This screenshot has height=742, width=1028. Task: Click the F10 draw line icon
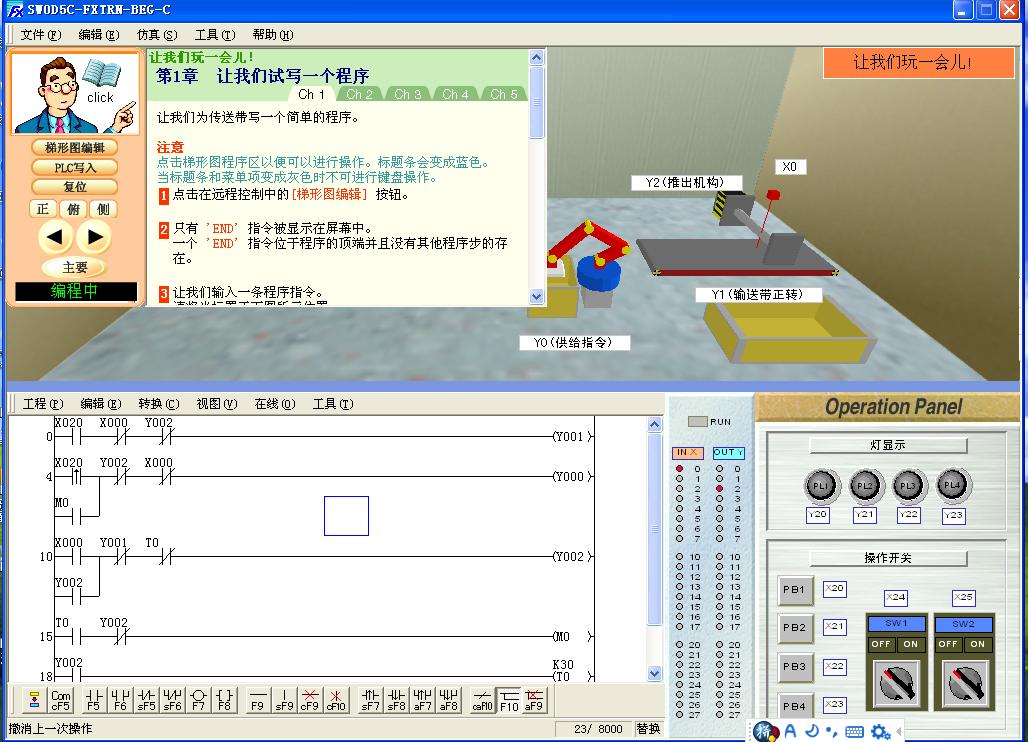pos(509,699)
